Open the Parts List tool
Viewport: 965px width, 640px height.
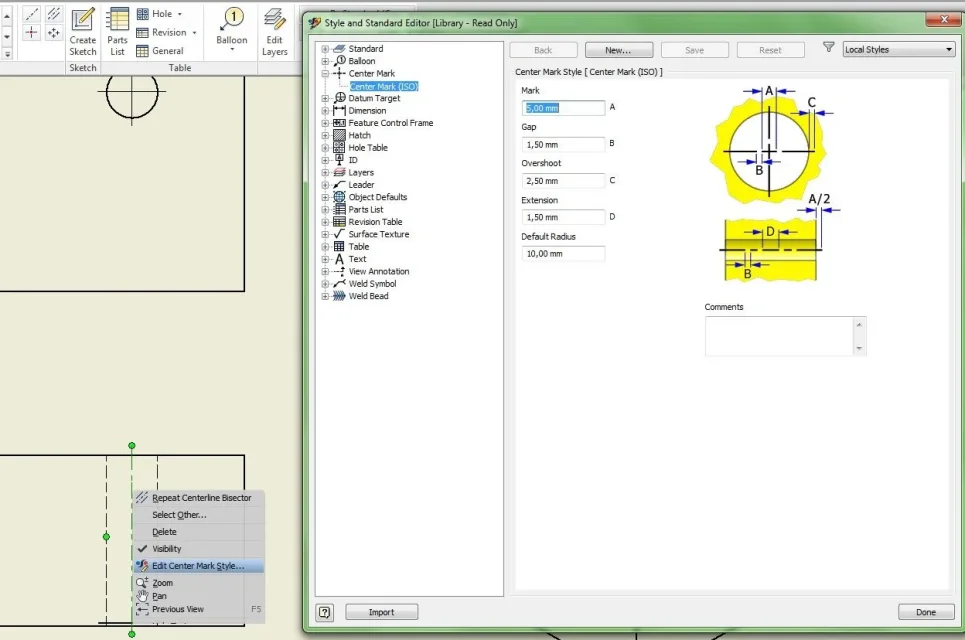point(117,33)
